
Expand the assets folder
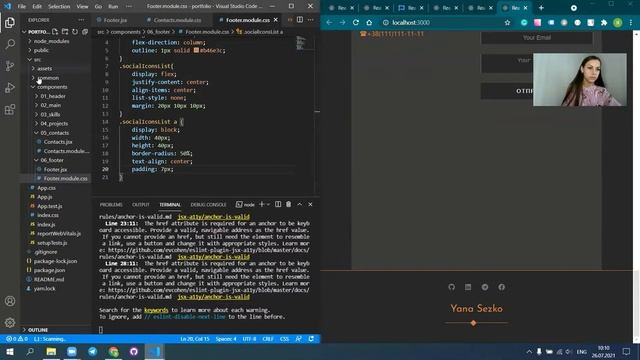44,69
